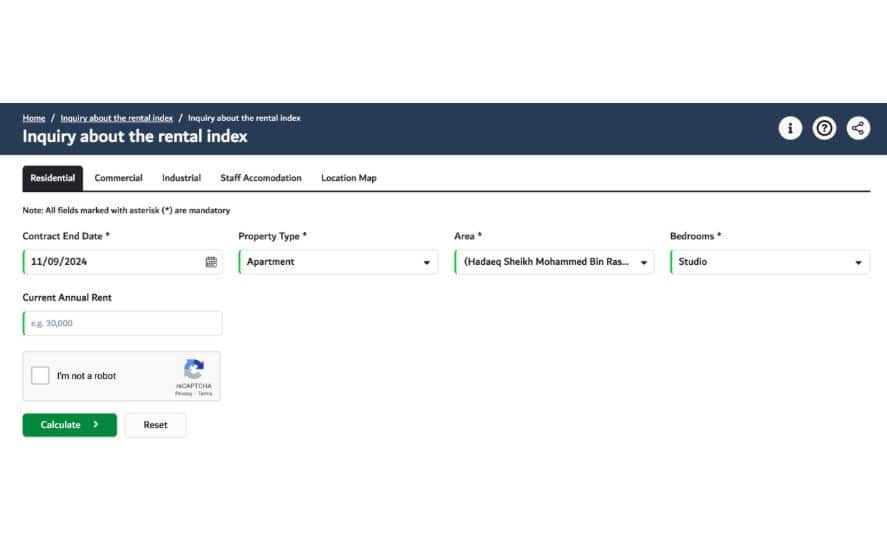Check the I'm not a robot box
Viewport: 887px width, 554px height.
click(x=40, y=376)
